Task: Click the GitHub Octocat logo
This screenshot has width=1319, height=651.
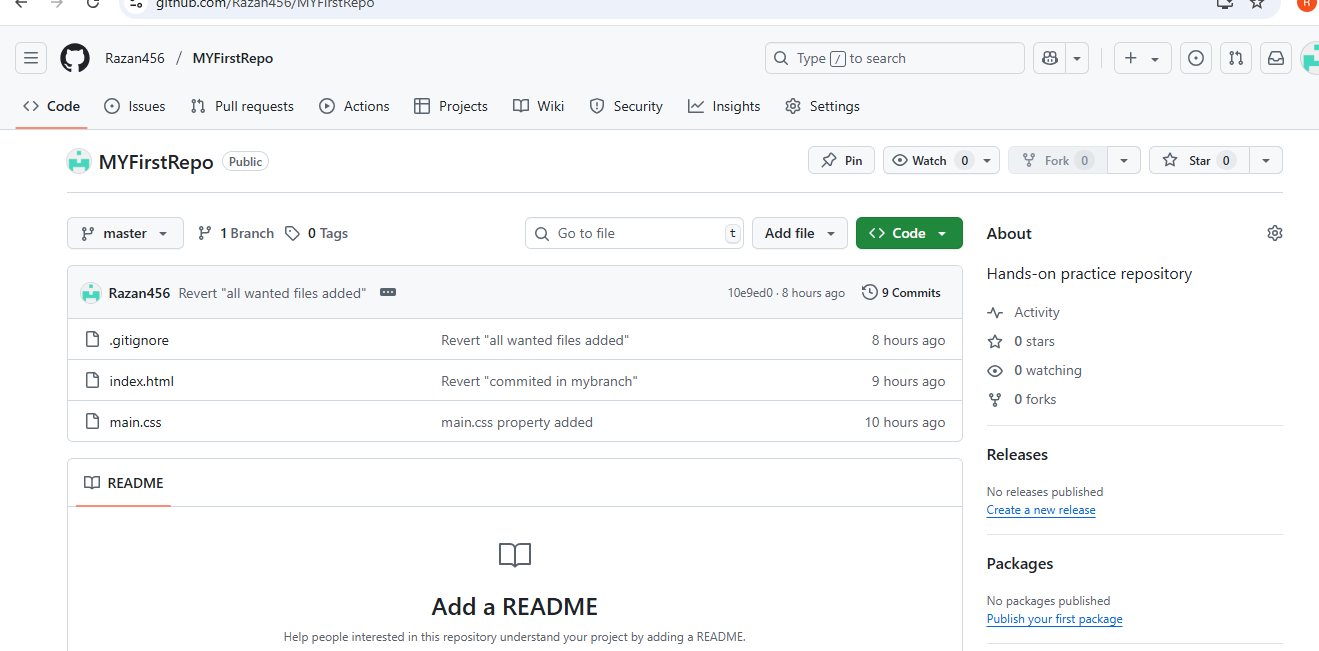Action: (75, 58)
